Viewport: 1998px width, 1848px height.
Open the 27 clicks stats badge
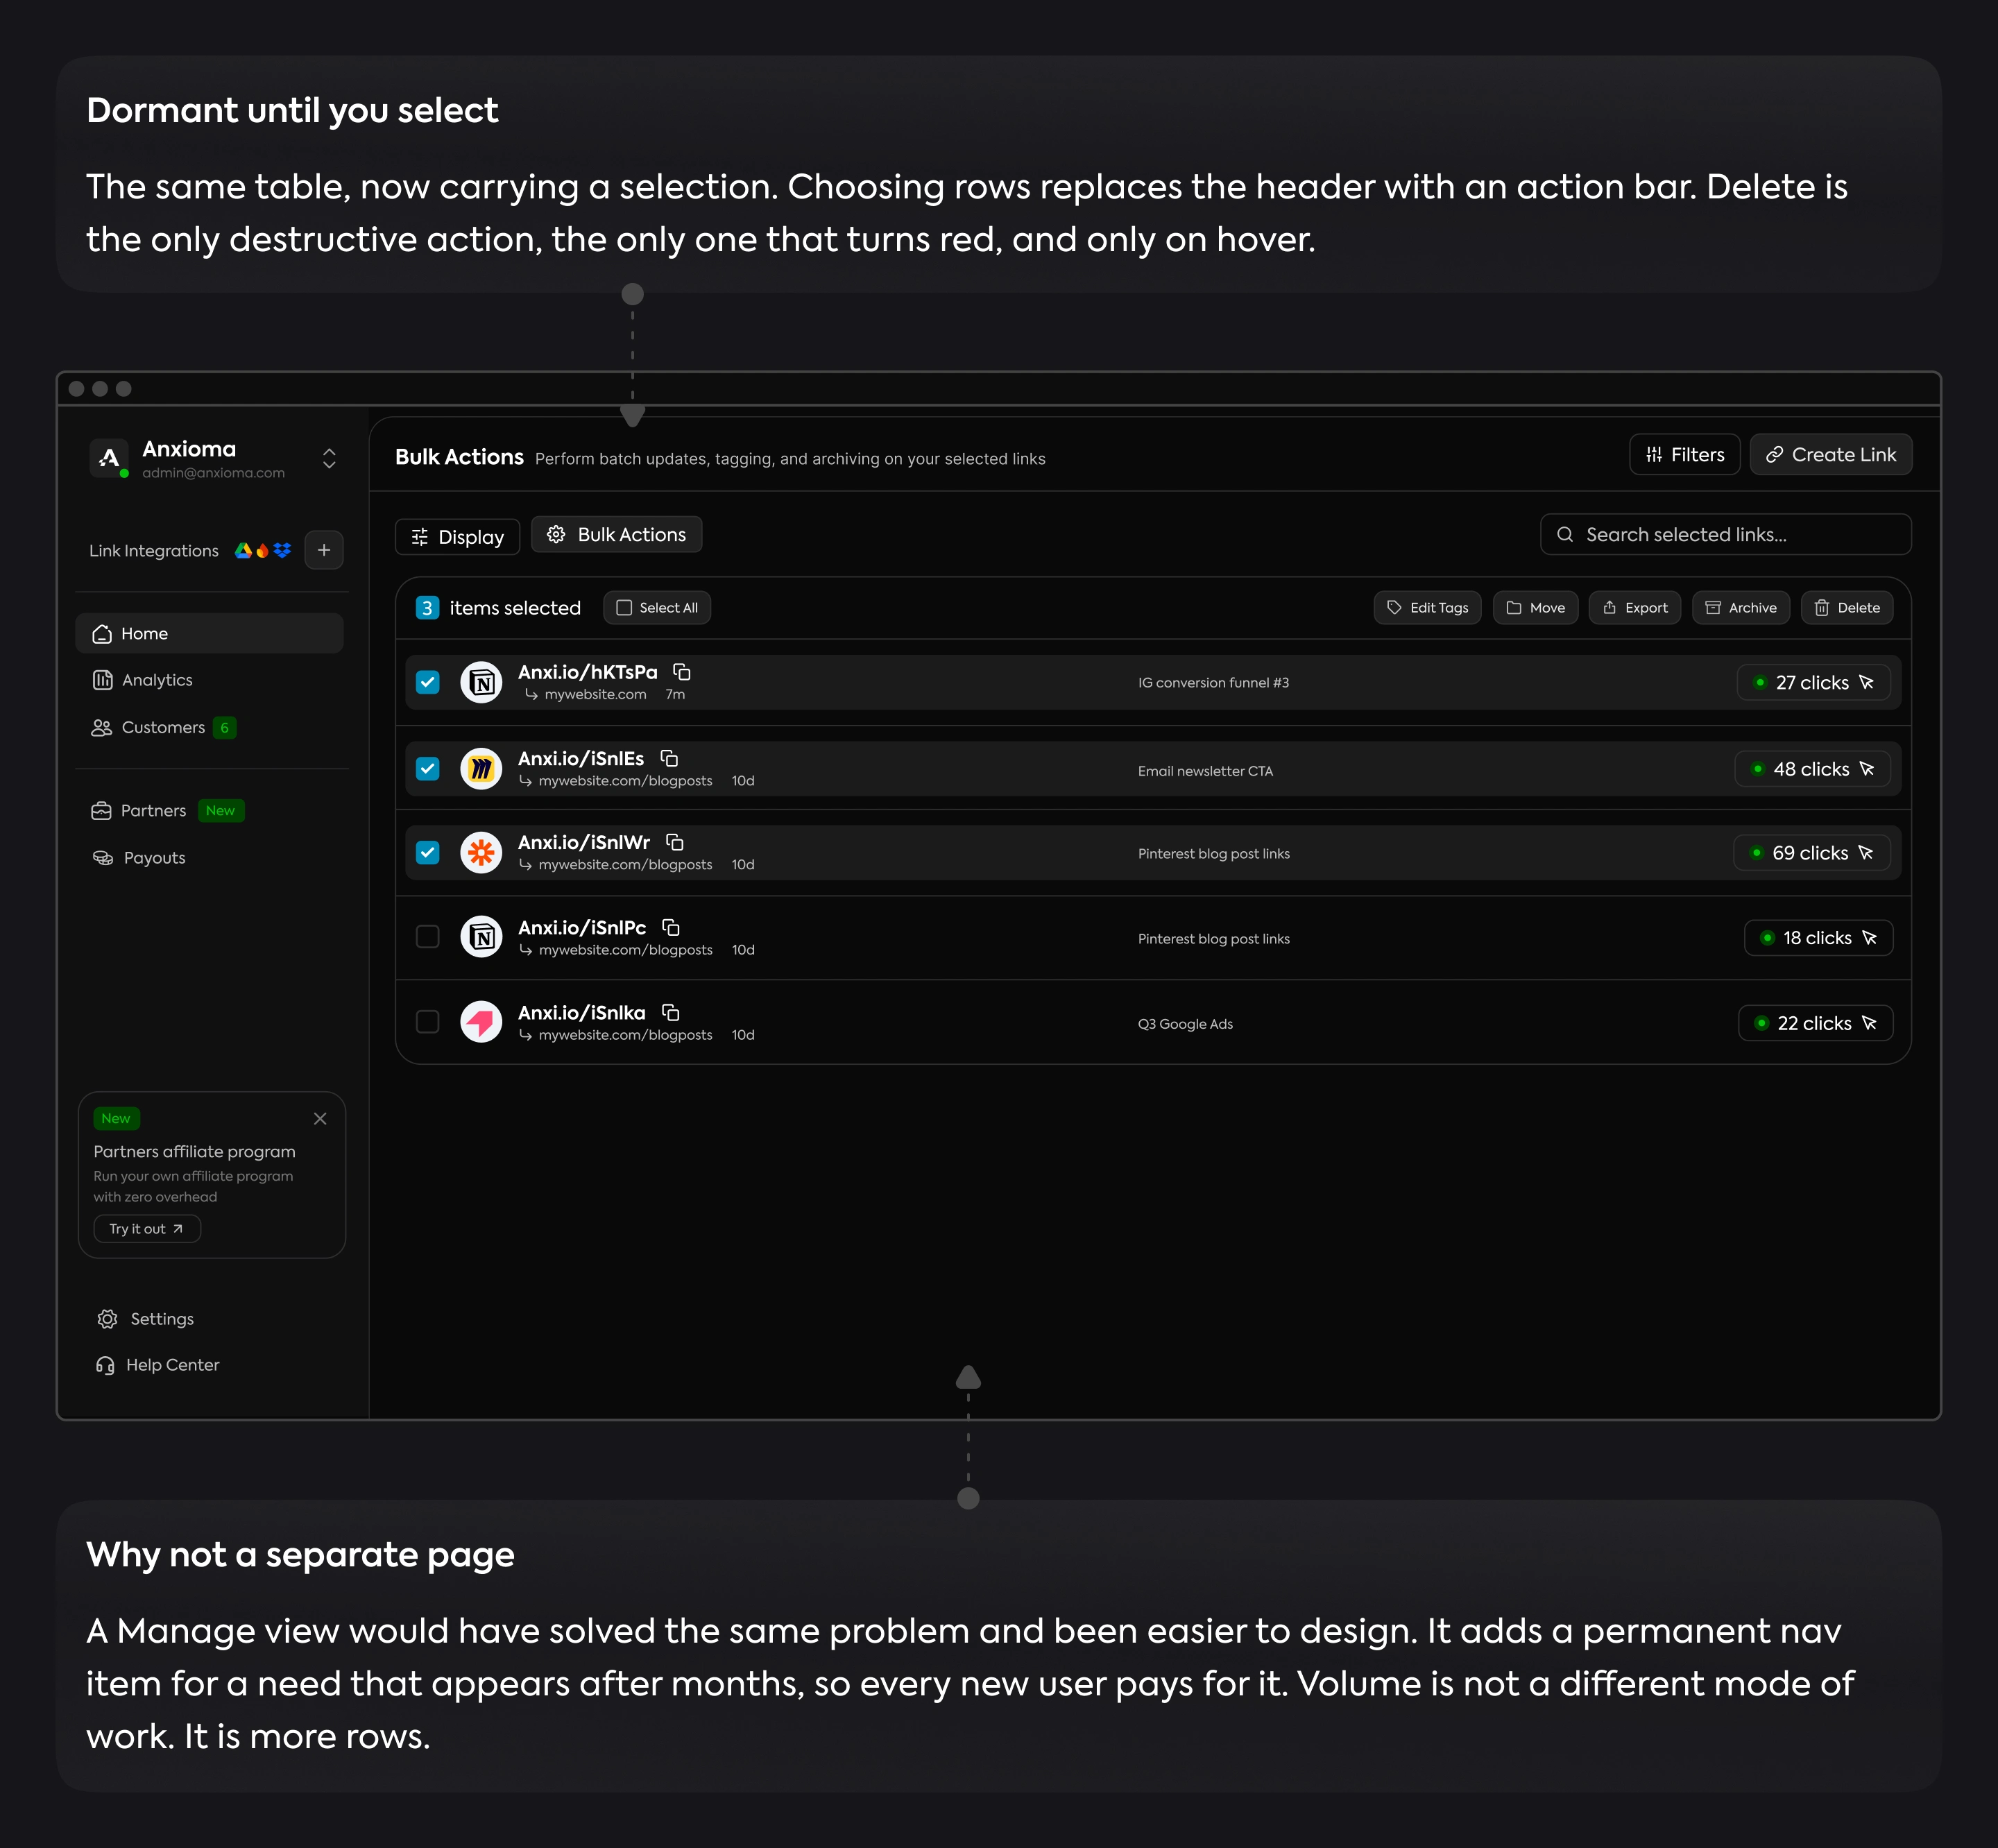pos(1814,682)
